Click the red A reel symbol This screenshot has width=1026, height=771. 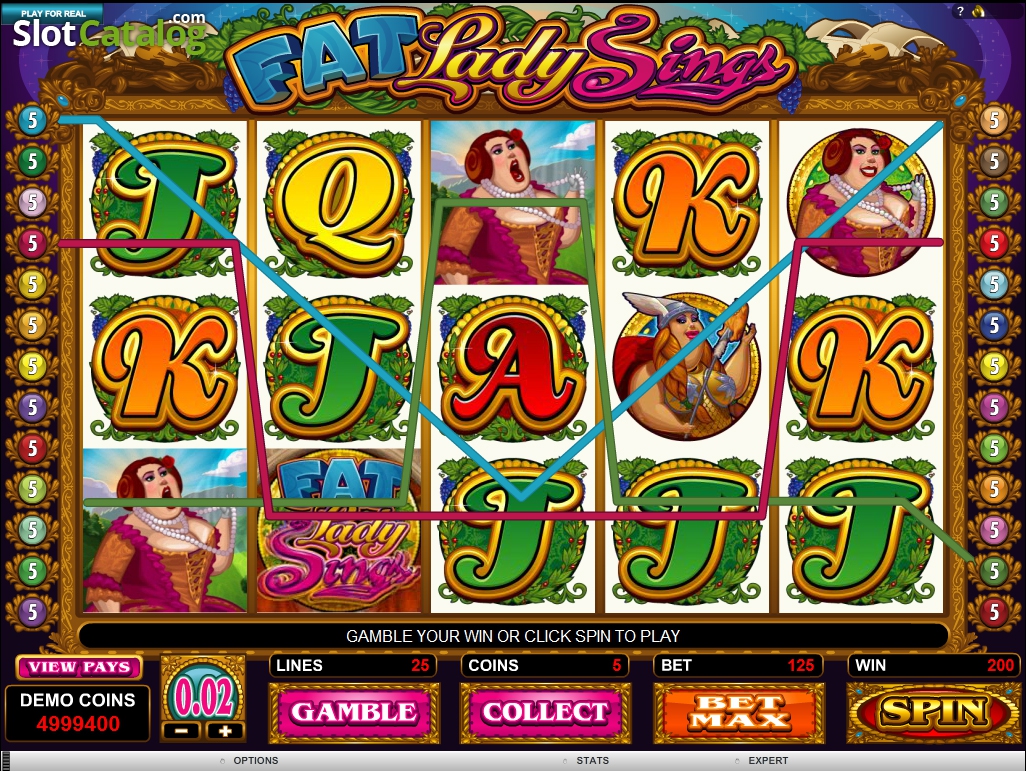coord(512,367)
